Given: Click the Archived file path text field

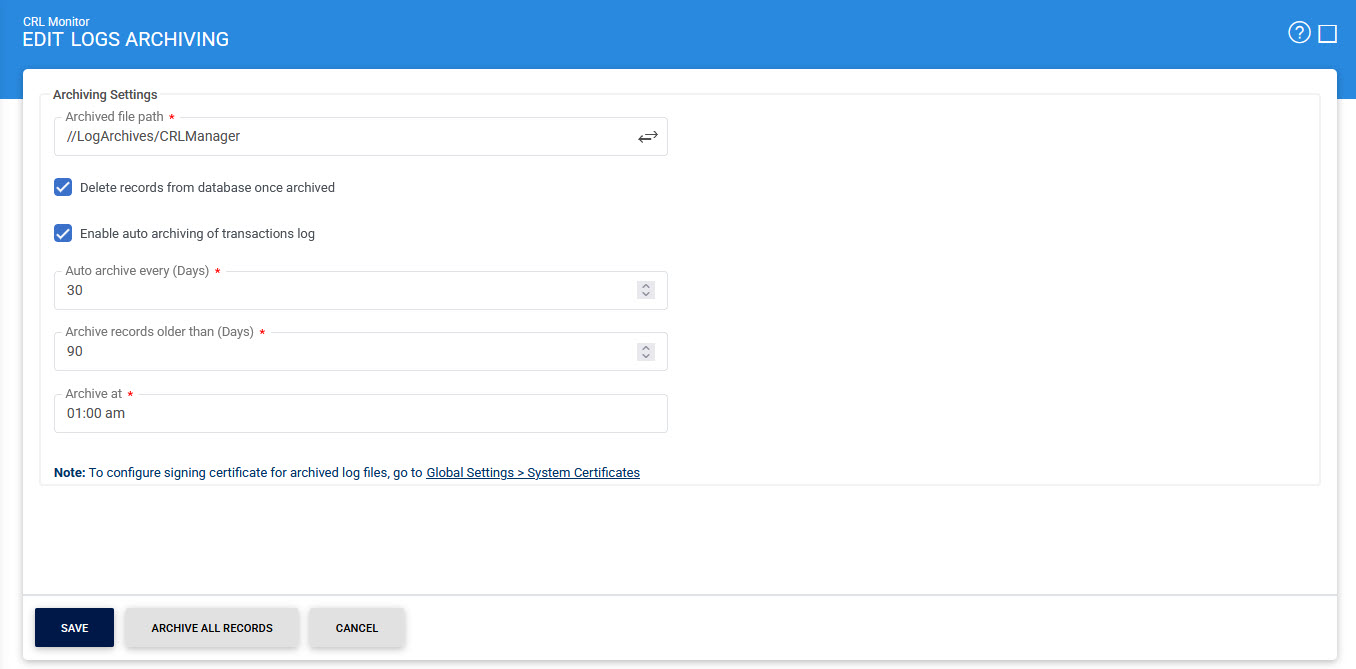Looking at the screenshot, I should point(340,137).
